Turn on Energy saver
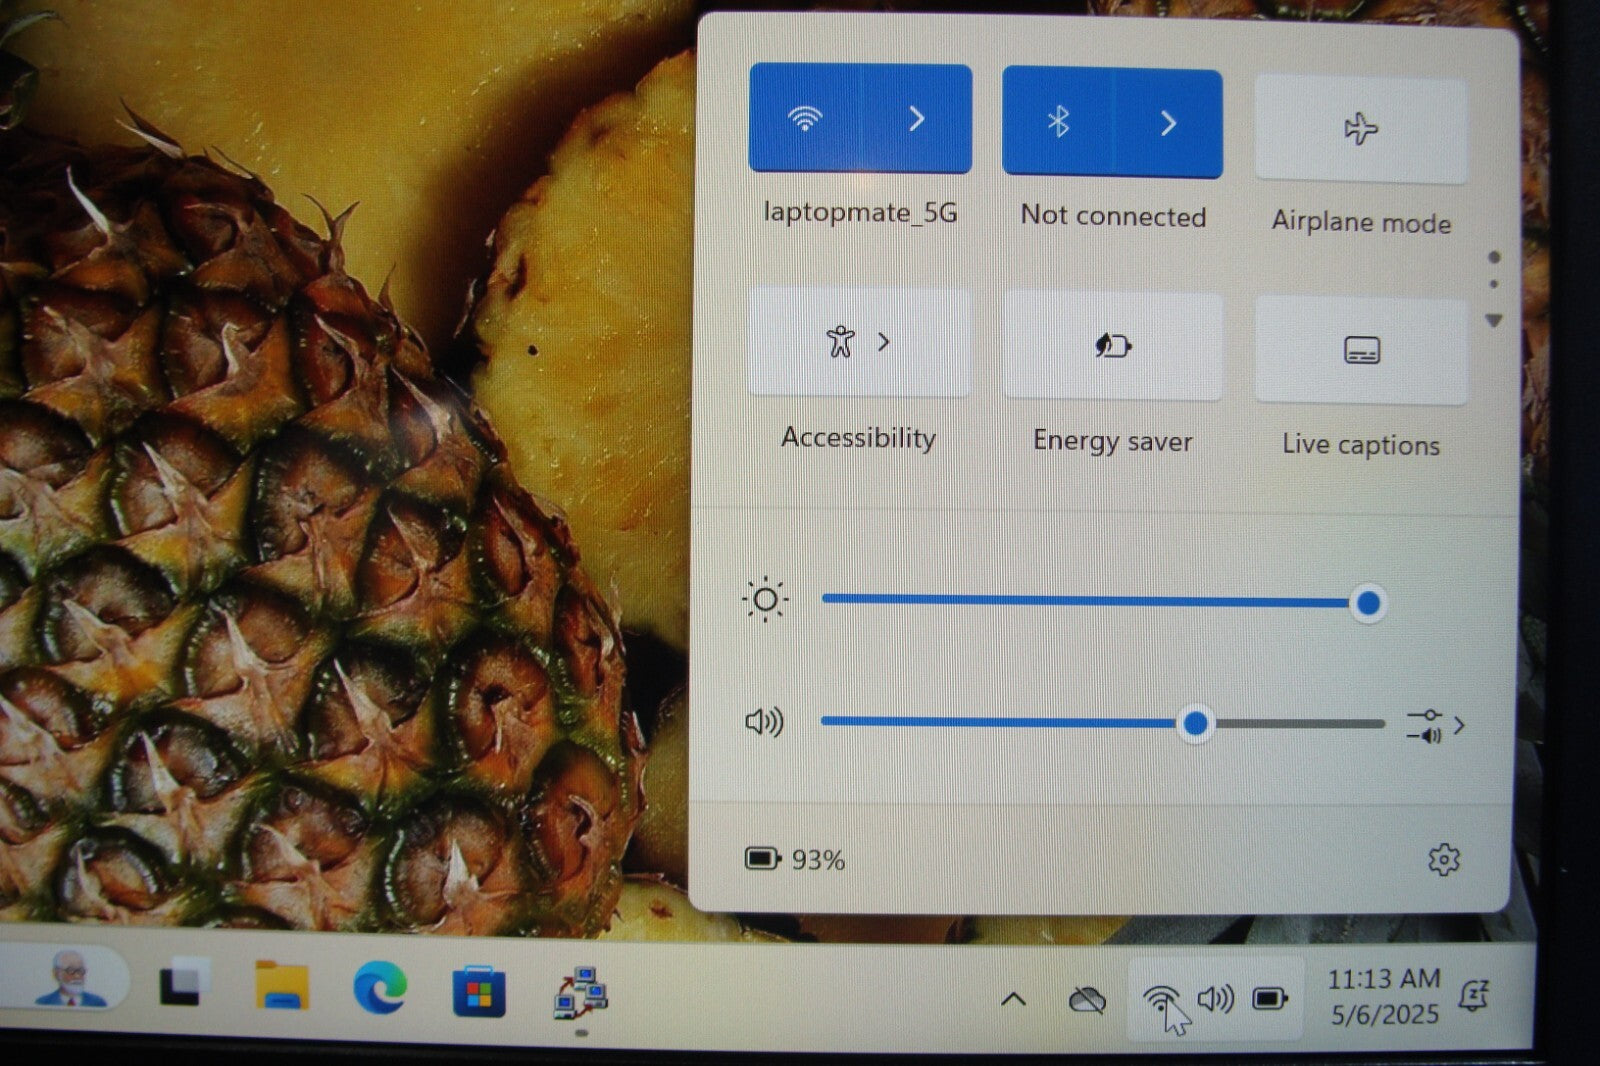 (x=1112, y=346)
